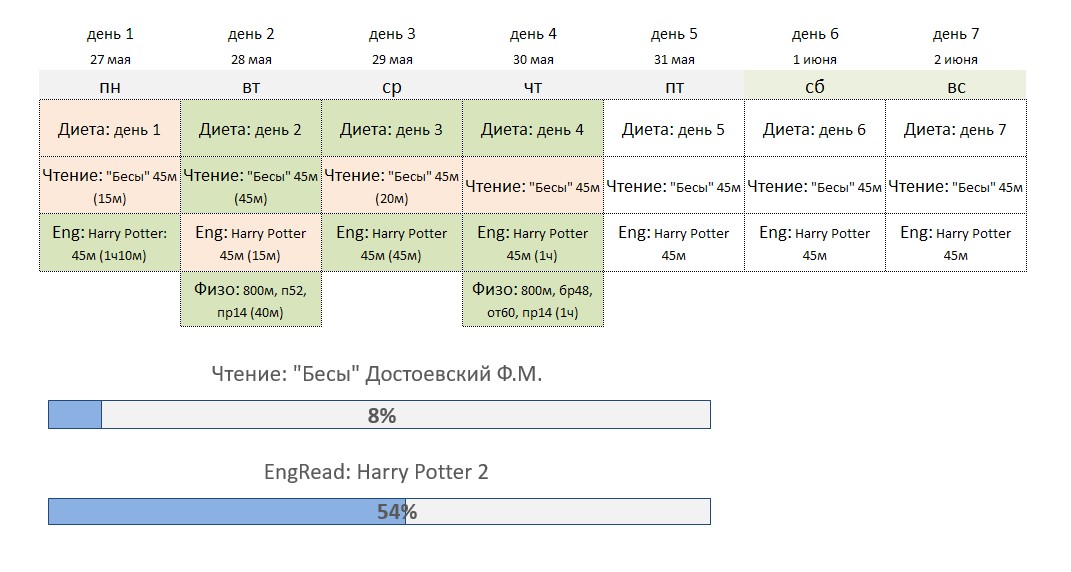
Task: Select Thursday's Чтение Бесы cell
Action: (533, 185)
